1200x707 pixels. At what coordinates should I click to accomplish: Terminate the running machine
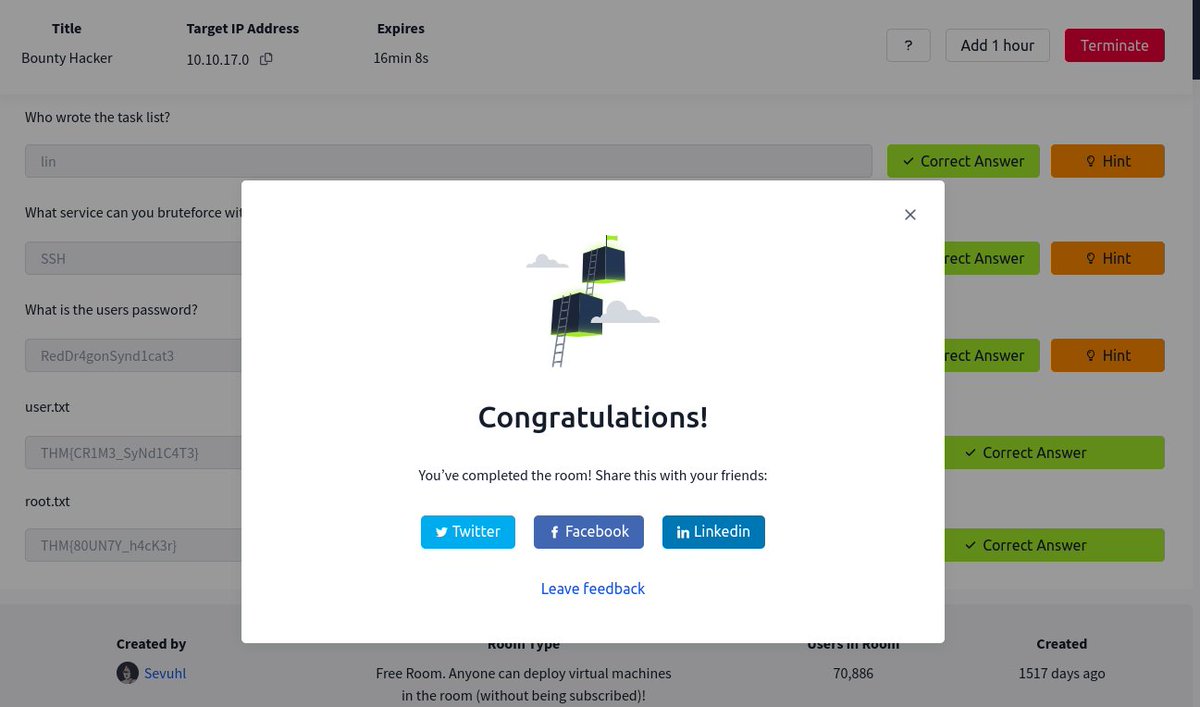(x=1114, y=45)
